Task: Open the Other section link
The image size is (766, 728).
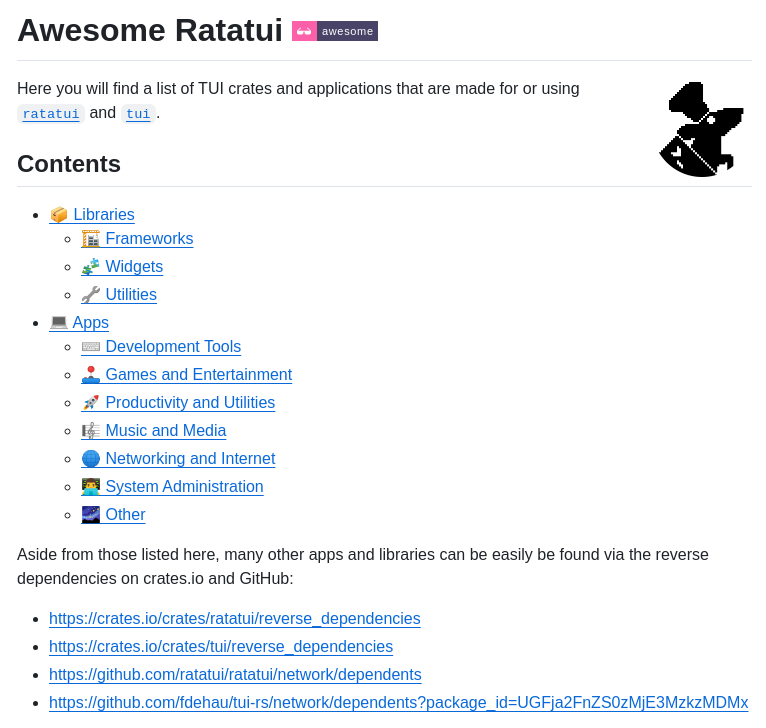Action: (125, 514)
